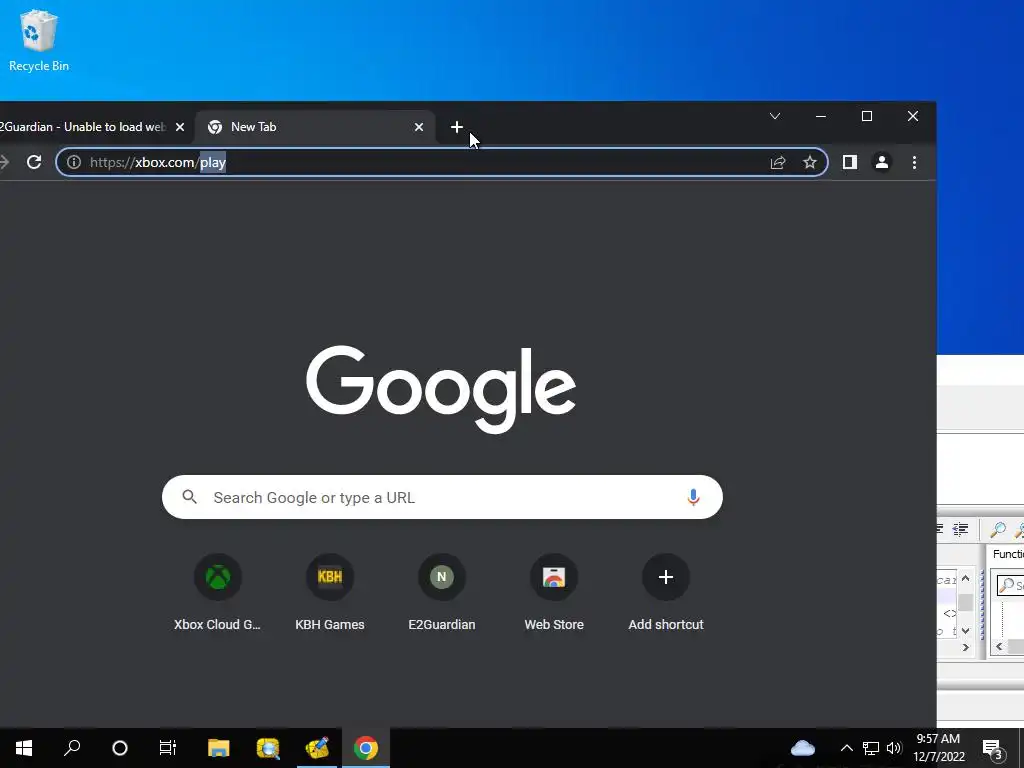The height and width of the screenshot is (768, 1024).
Task: Open the Recycle Bin desktop icon
Action: 39,40
